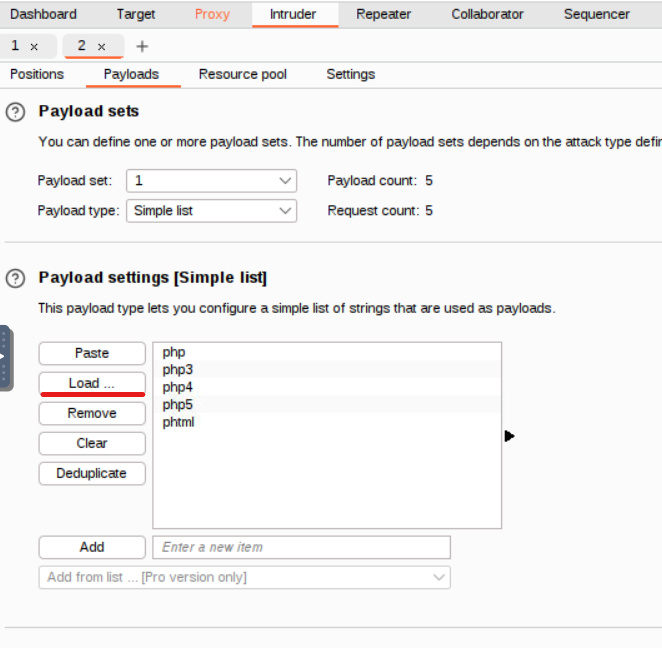Select the phtml payload entry
This screenshot has width=662, height=648.
tap(179, 422)
